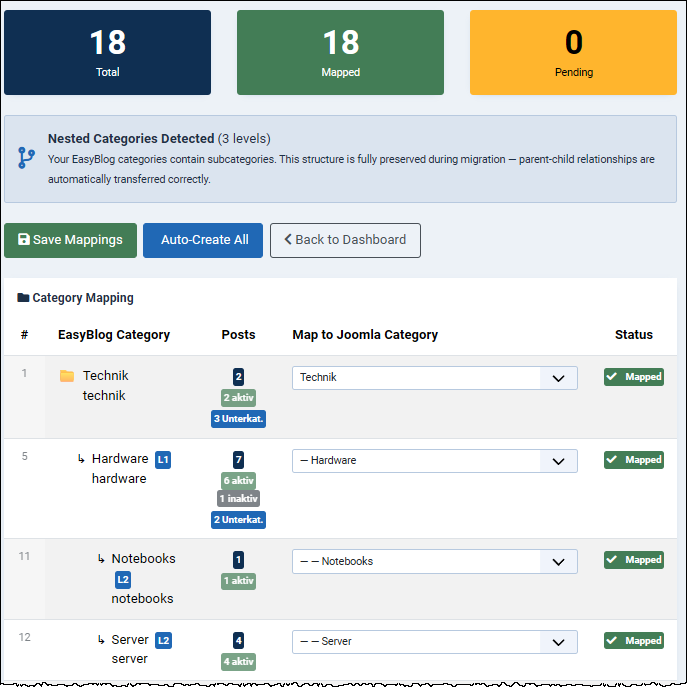Click the 0 Pending summary card
The width and height of the screenshot is (687, 688).
click(573, 53)
